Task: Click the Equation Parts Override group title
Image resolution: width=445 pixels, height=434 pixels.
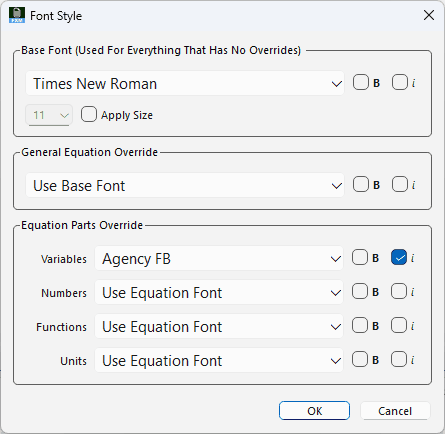Action: 82,225
